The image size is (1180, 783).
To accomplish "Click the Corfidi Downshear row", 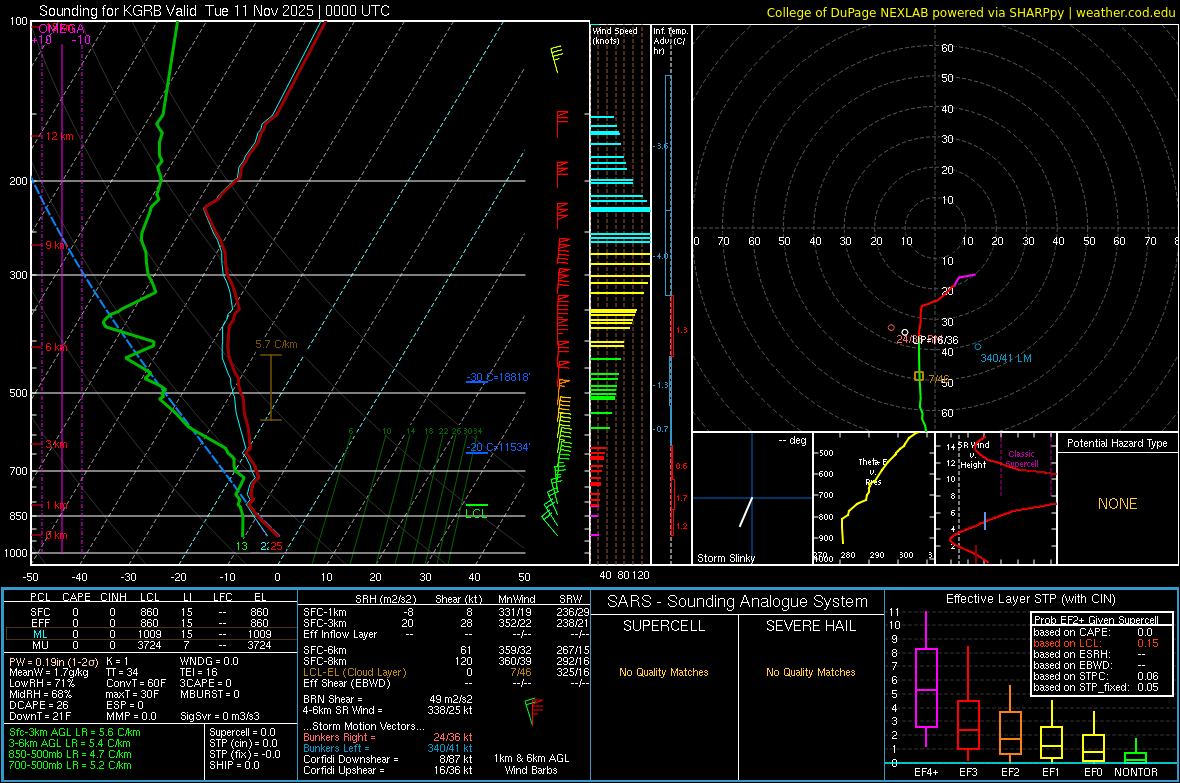I will coord(388,759).
